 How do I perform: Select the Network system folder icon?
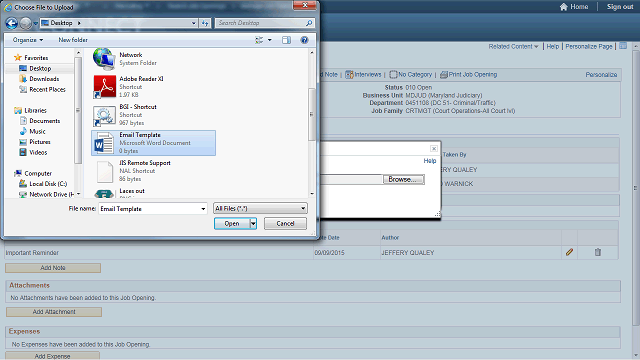click(104, 59)
